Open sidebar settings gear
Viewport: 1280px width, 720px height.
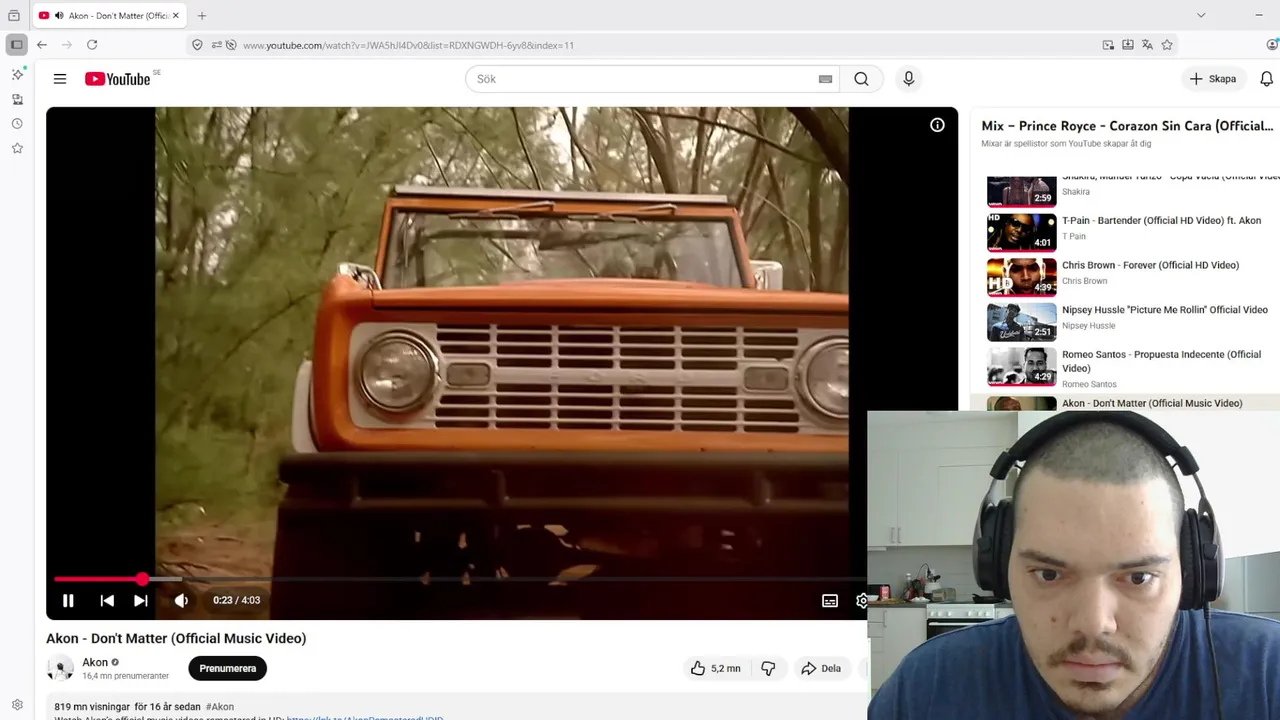(17, 705)
